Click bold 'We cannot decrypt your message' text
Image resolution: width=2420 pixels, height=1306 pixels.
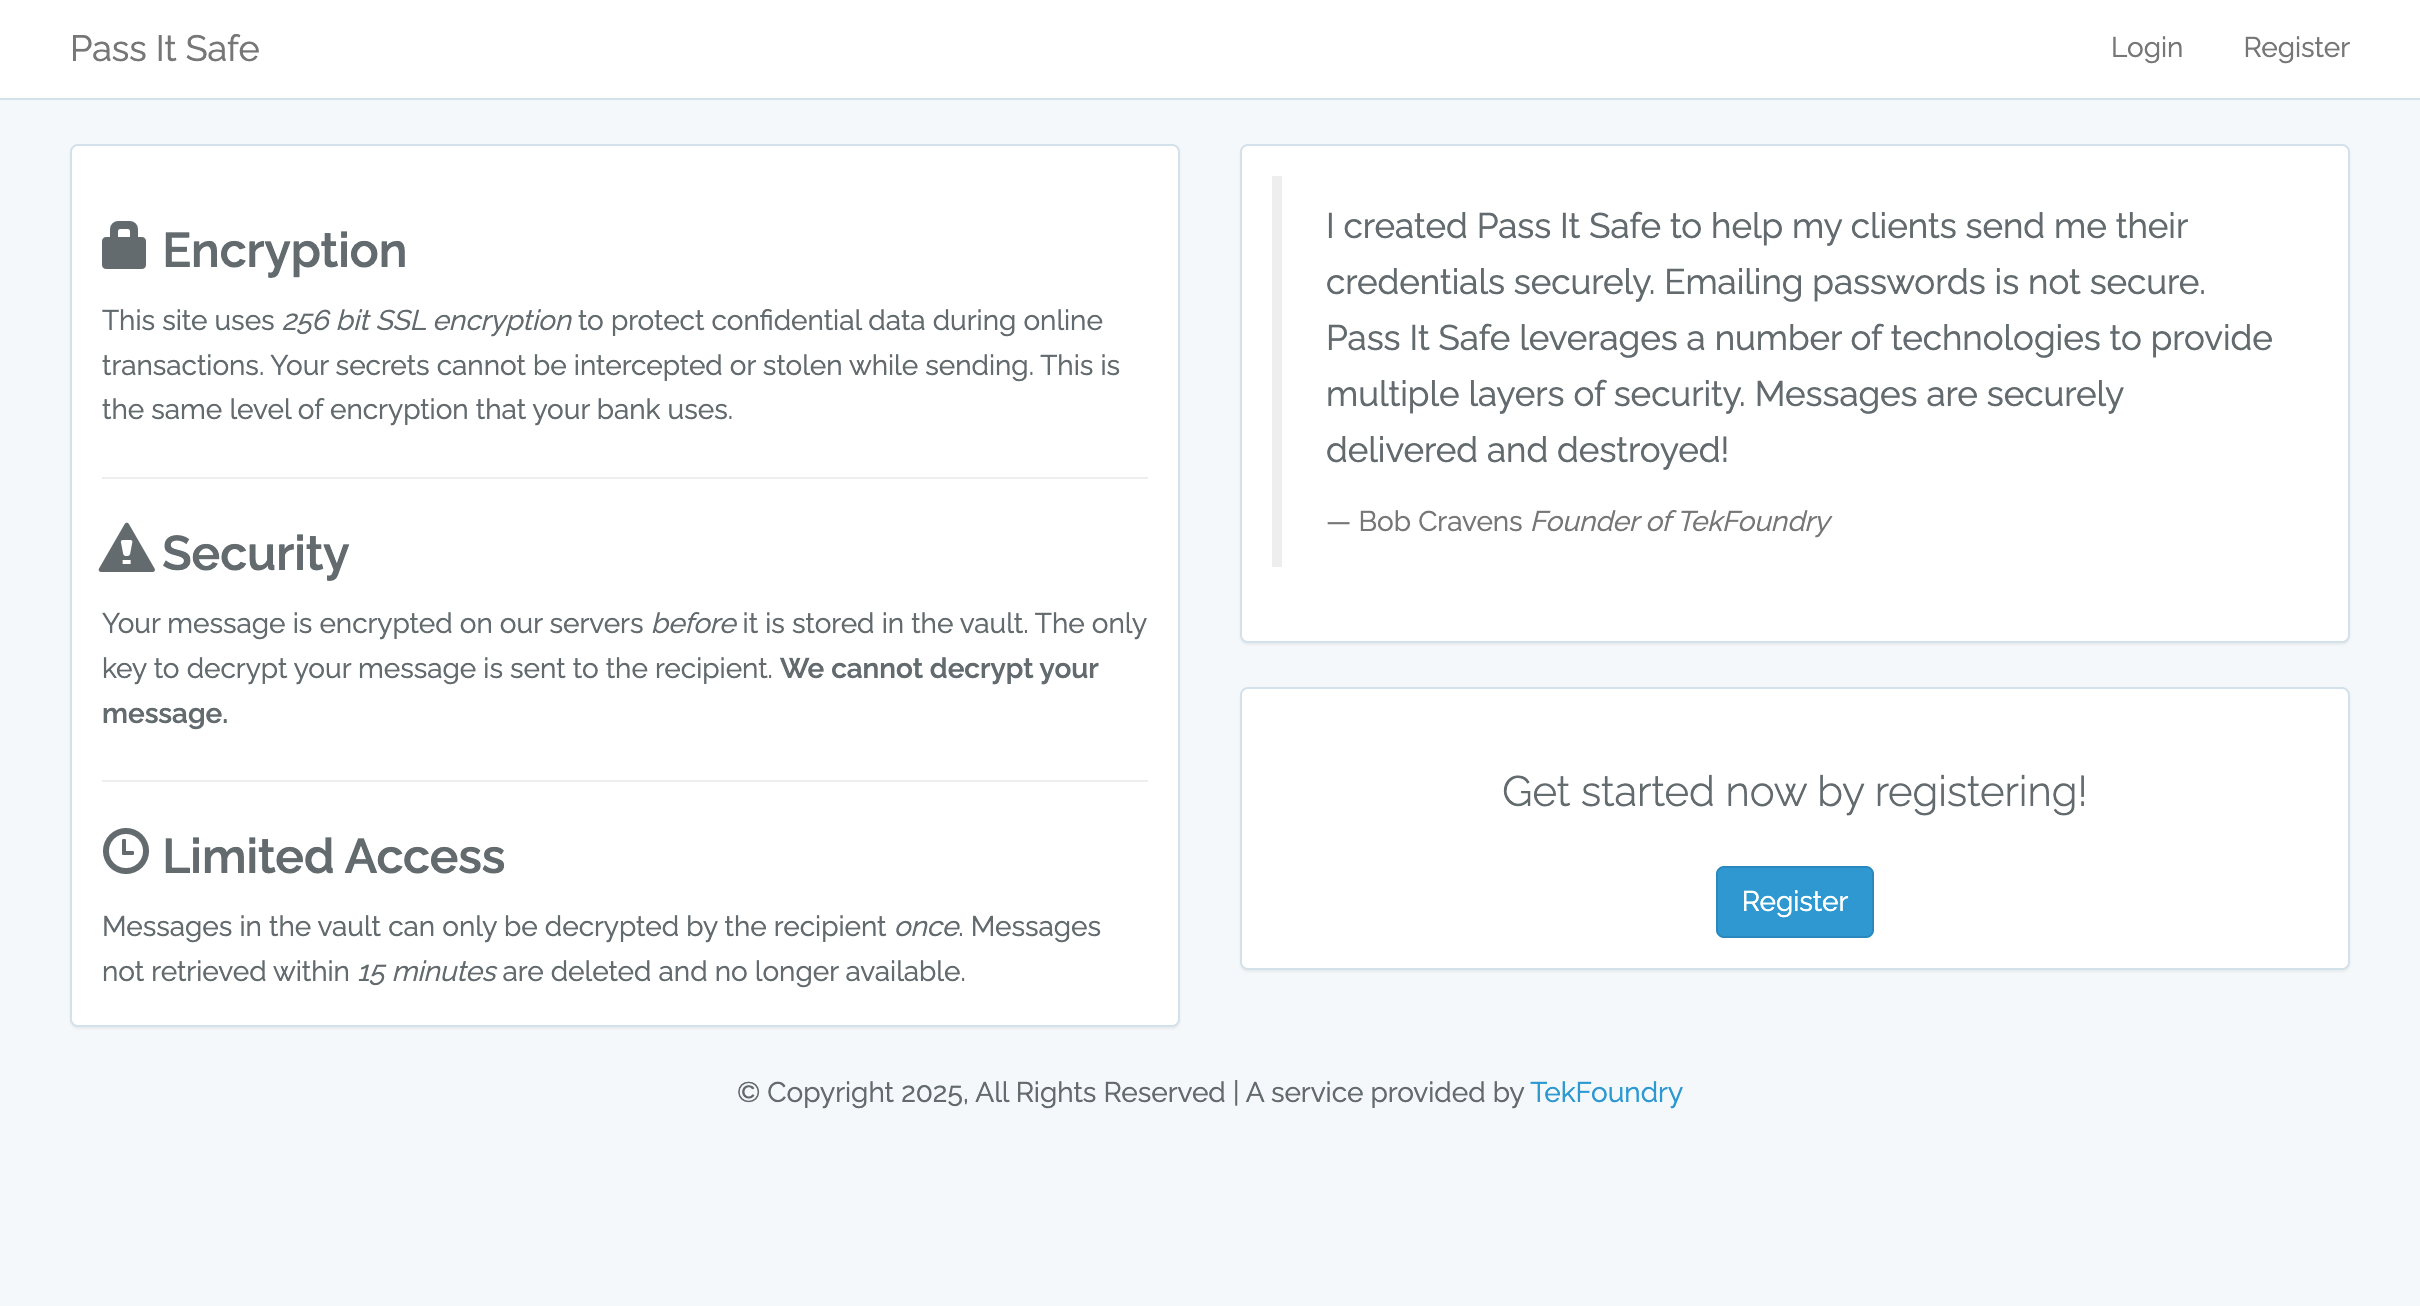pos(938,668)
